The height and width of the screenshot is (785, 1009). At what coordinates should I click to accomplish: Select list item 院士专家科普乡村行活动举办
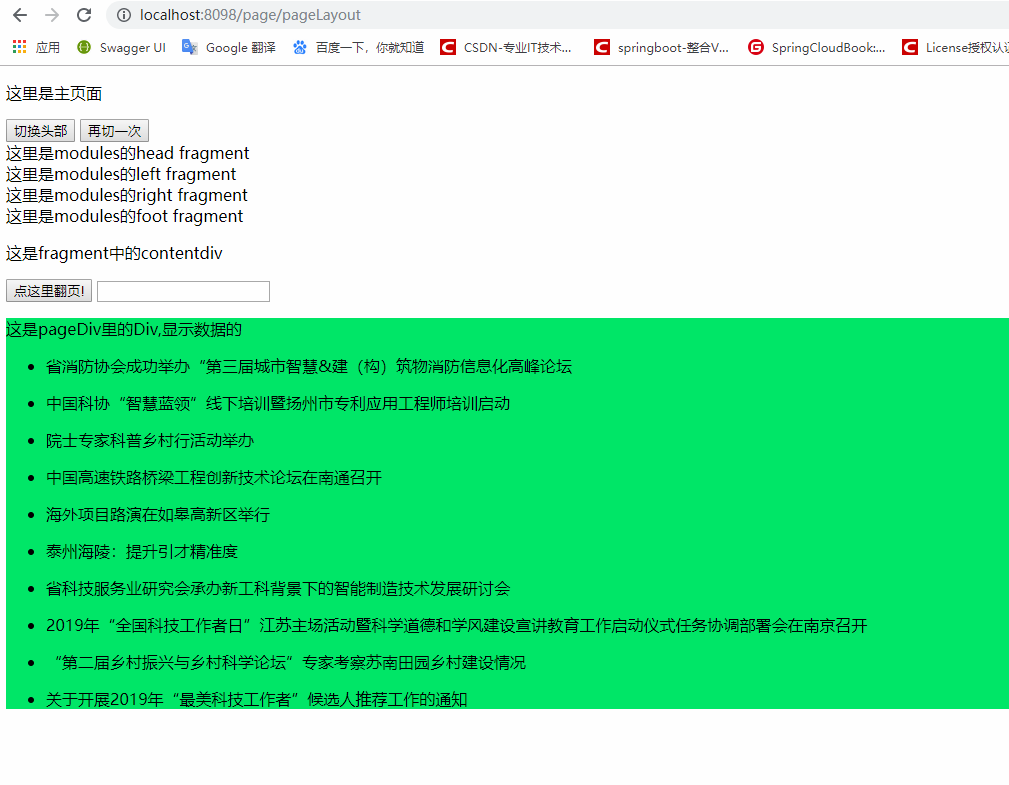coord(150,441)
